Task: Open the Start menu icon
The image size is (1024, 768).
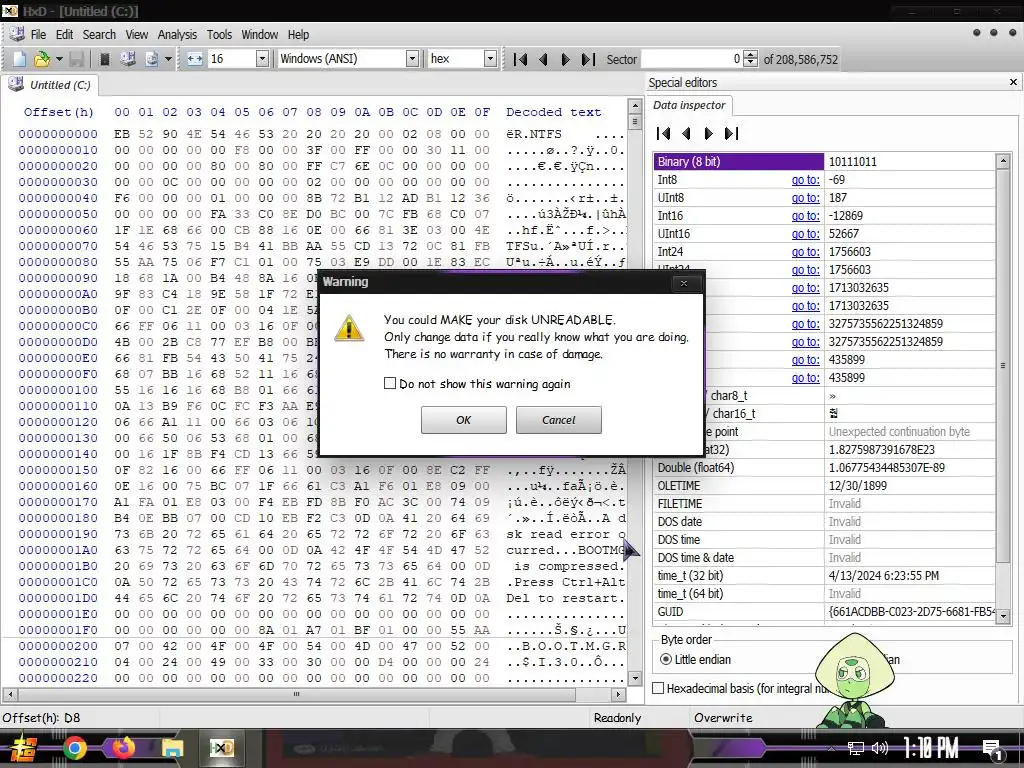Action: click(23, 748)
